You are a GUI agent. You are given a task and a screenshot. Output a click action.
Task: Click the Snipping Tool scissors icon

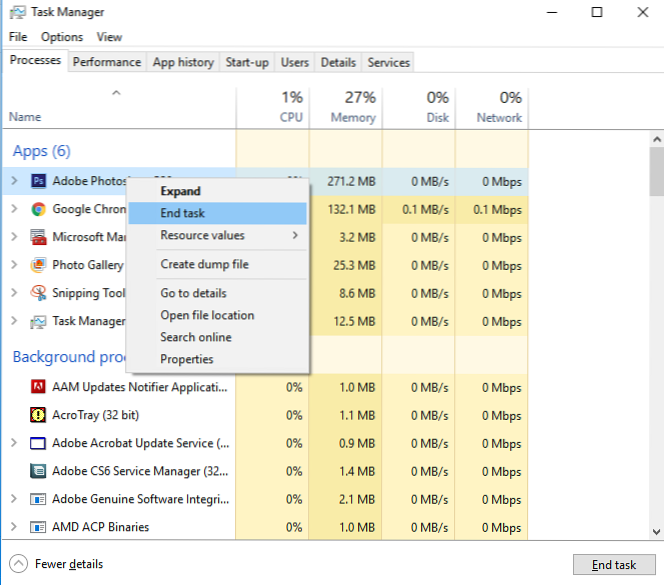[39, 293]
